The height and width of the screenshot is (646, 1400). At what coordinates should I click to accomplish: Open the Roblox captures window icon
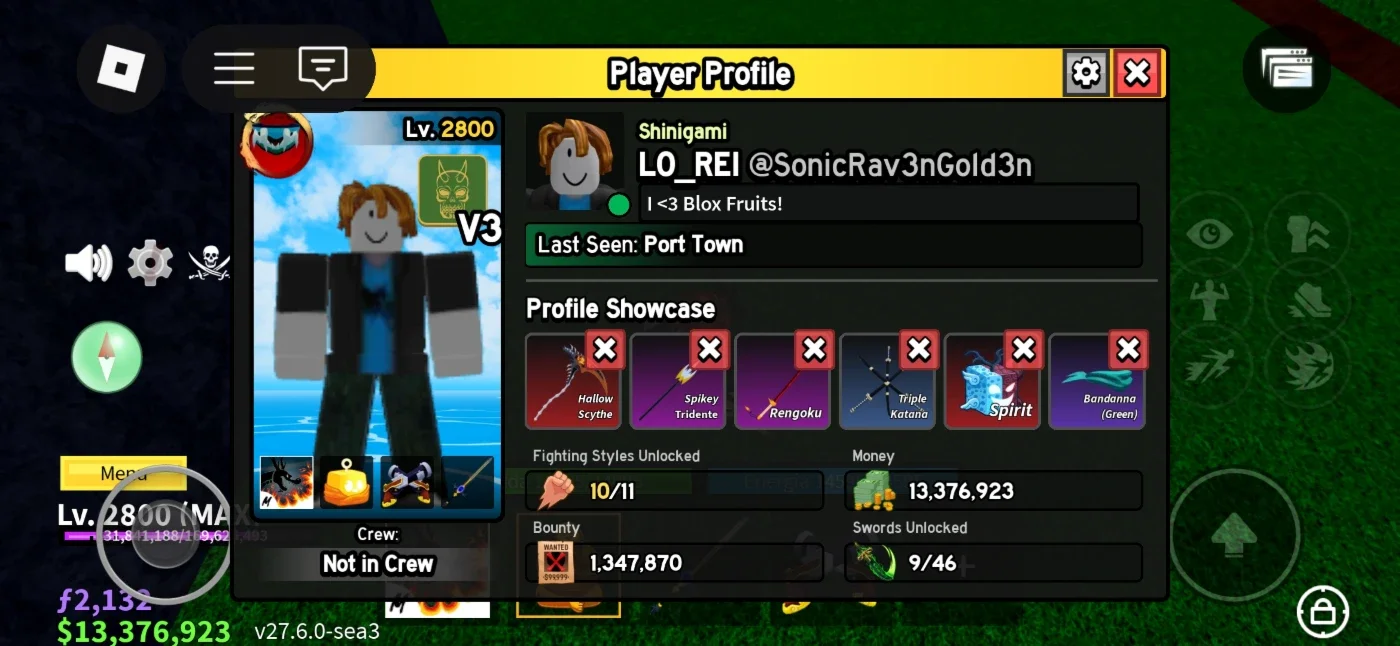click(1287, 69)
